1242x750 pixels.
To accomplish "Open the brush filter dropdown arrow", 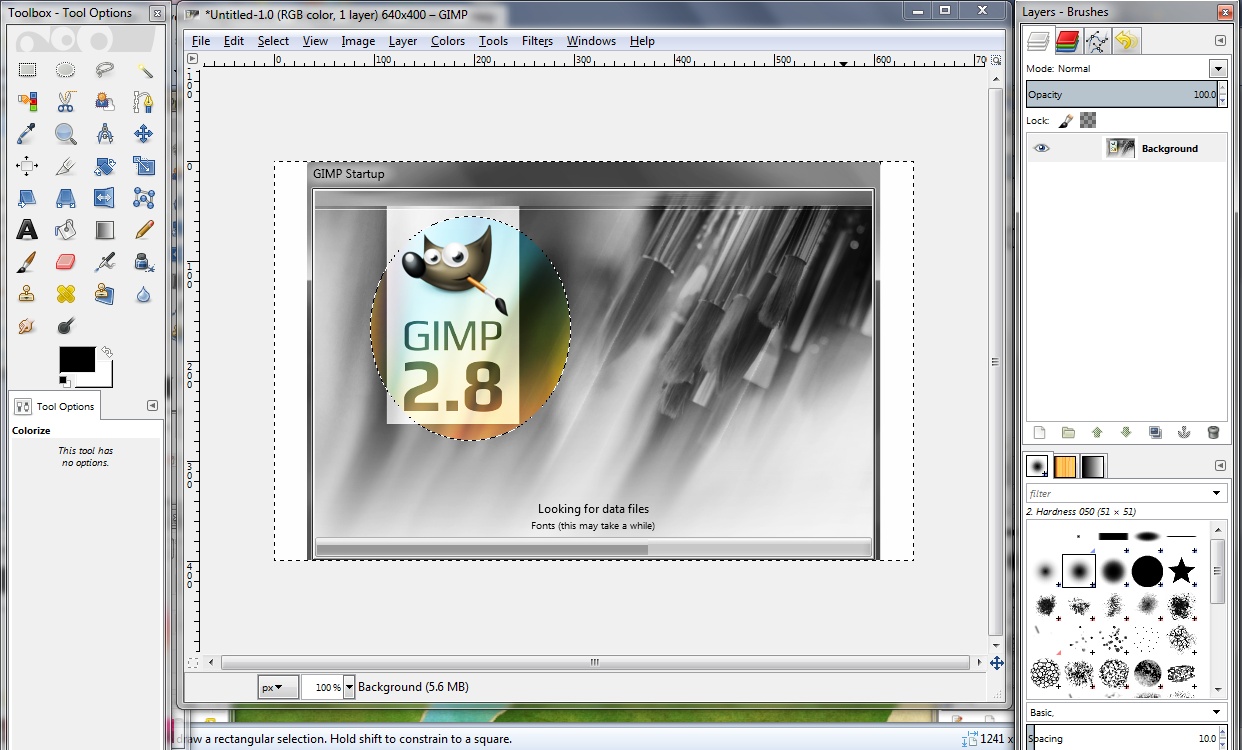I will [x=1217, y=493].
